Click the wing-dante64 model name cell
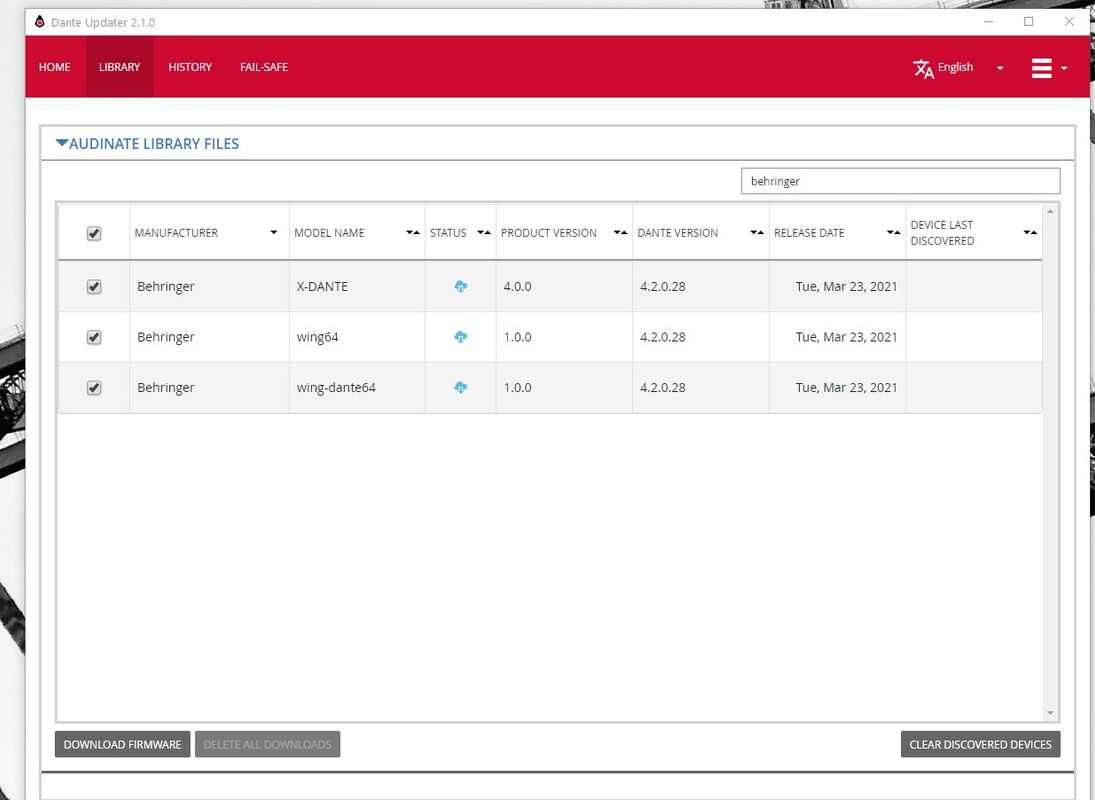The image size is (1095, 800). pyautogui.click(x=357, y=387)
